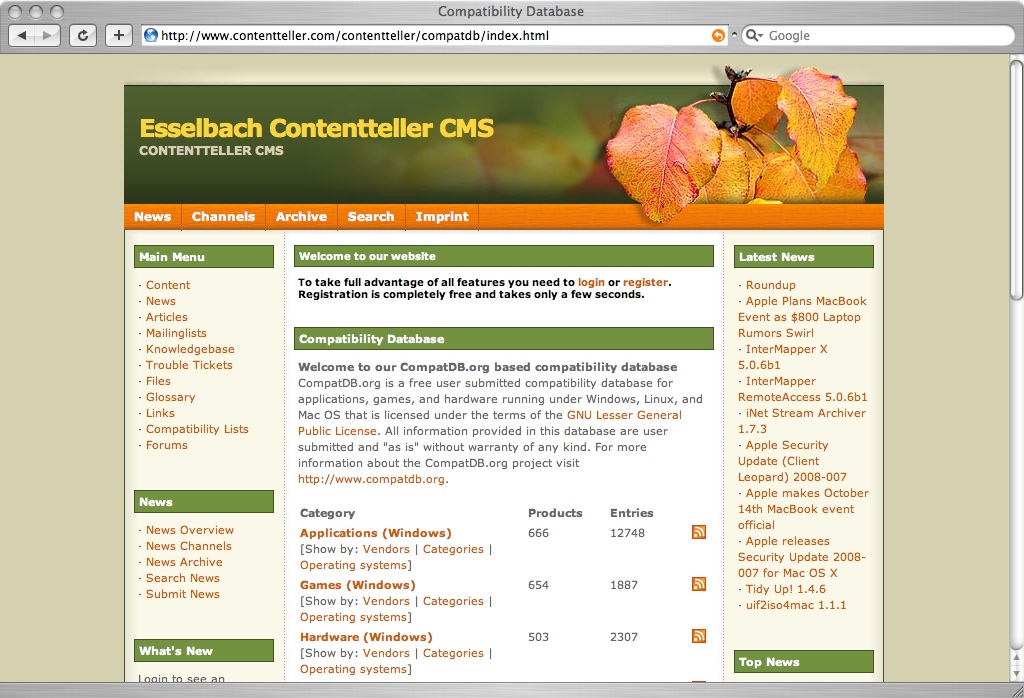Open the Imprint navigation tab

[442, 217]
